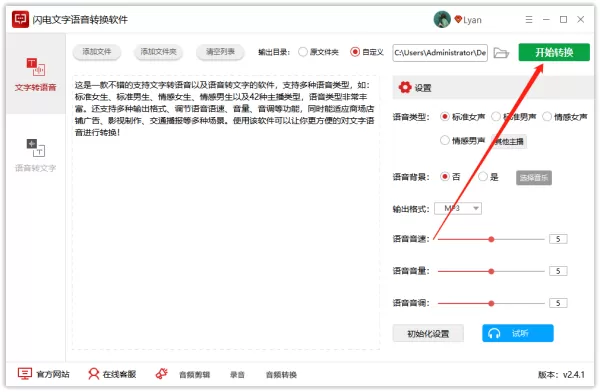The height and width of the screenshot is (392, 600).
Task: Click the 清空列表 button
Action: (x=220, y=52)
